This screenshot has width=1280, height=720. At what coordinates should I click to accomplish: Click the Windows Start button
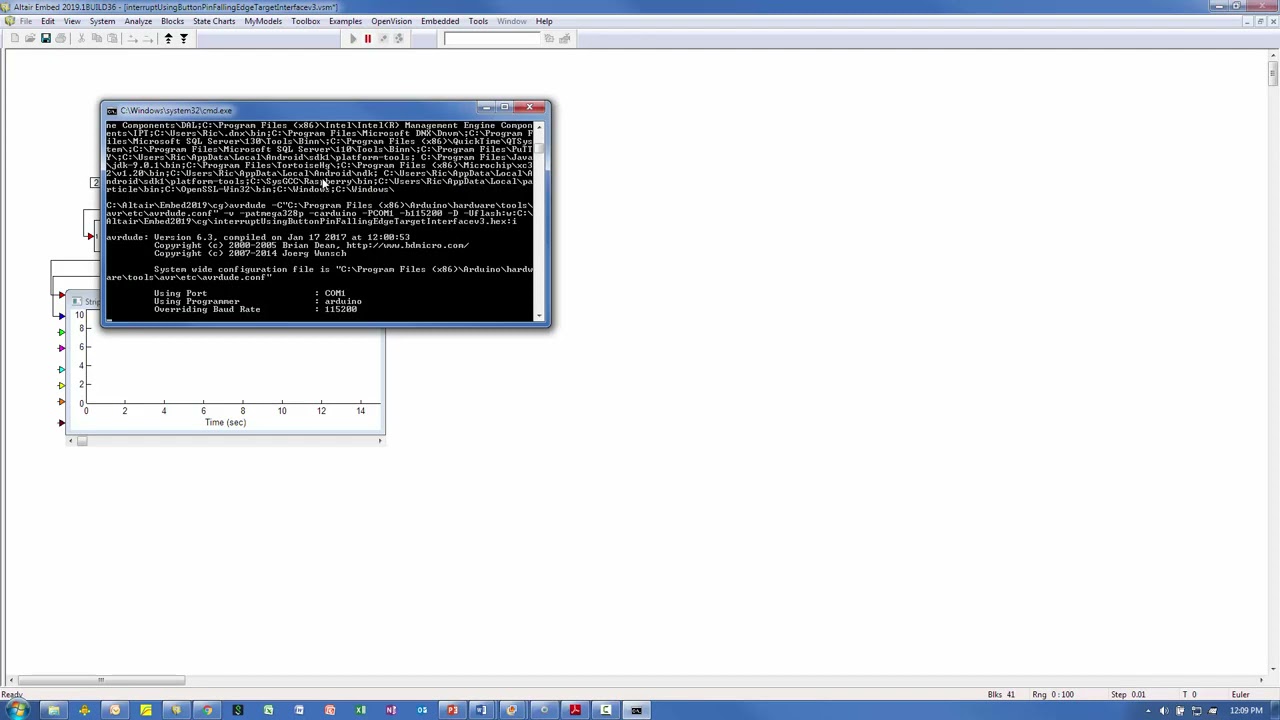(17, 710)
